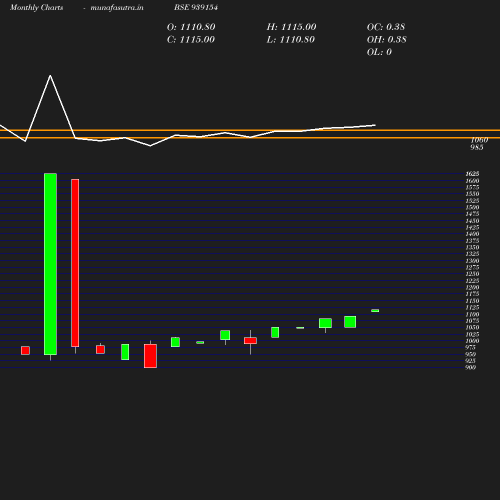
Task: Click the 1025 price axis label
Action: click(x=472, y=334)
